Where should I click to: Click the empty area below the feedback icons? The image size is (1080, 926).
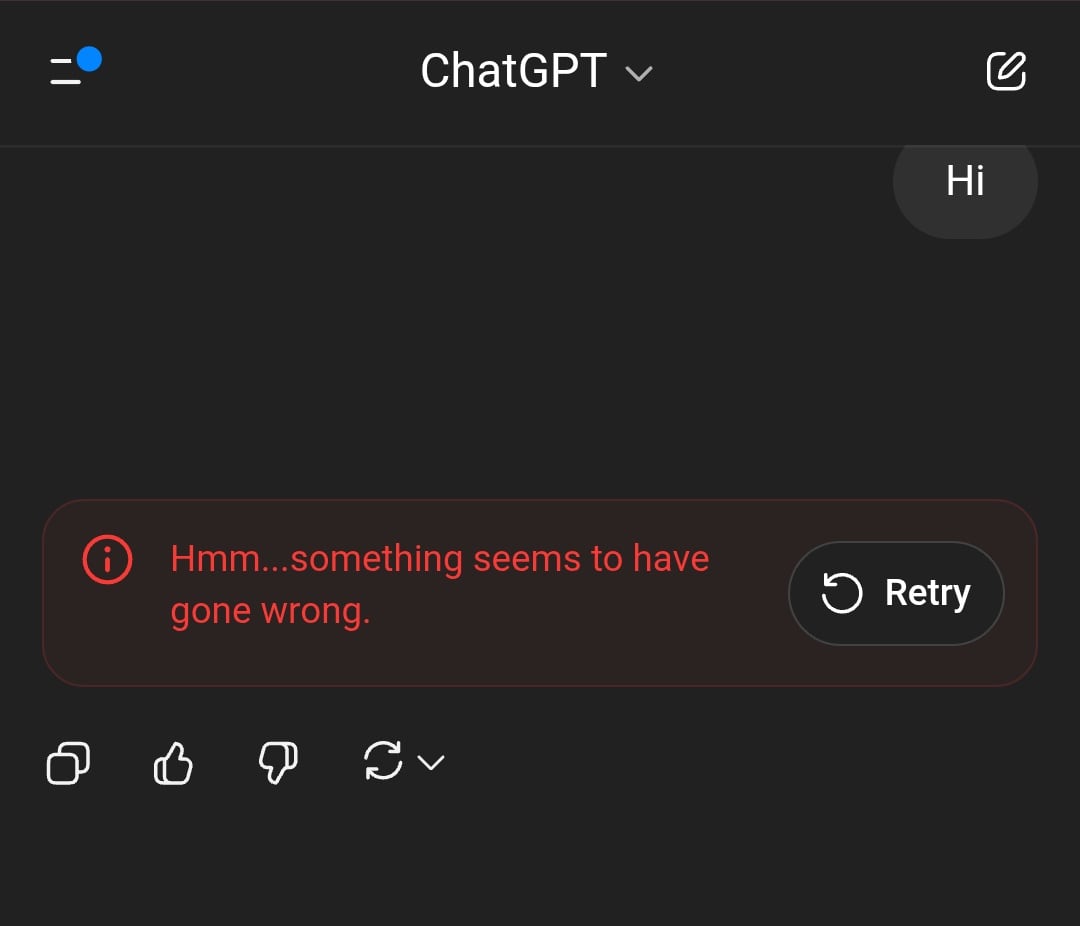[540, 860]
